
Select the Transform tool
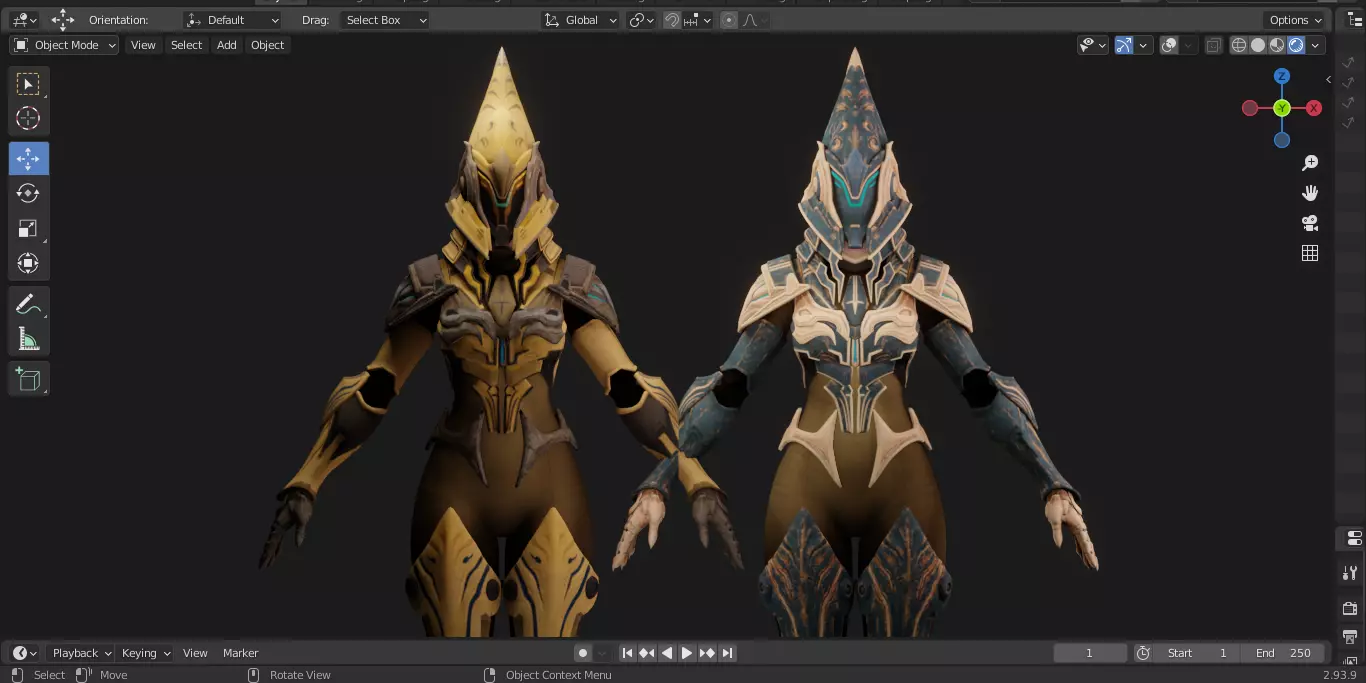pyautogui.click(x=28, y=263)
